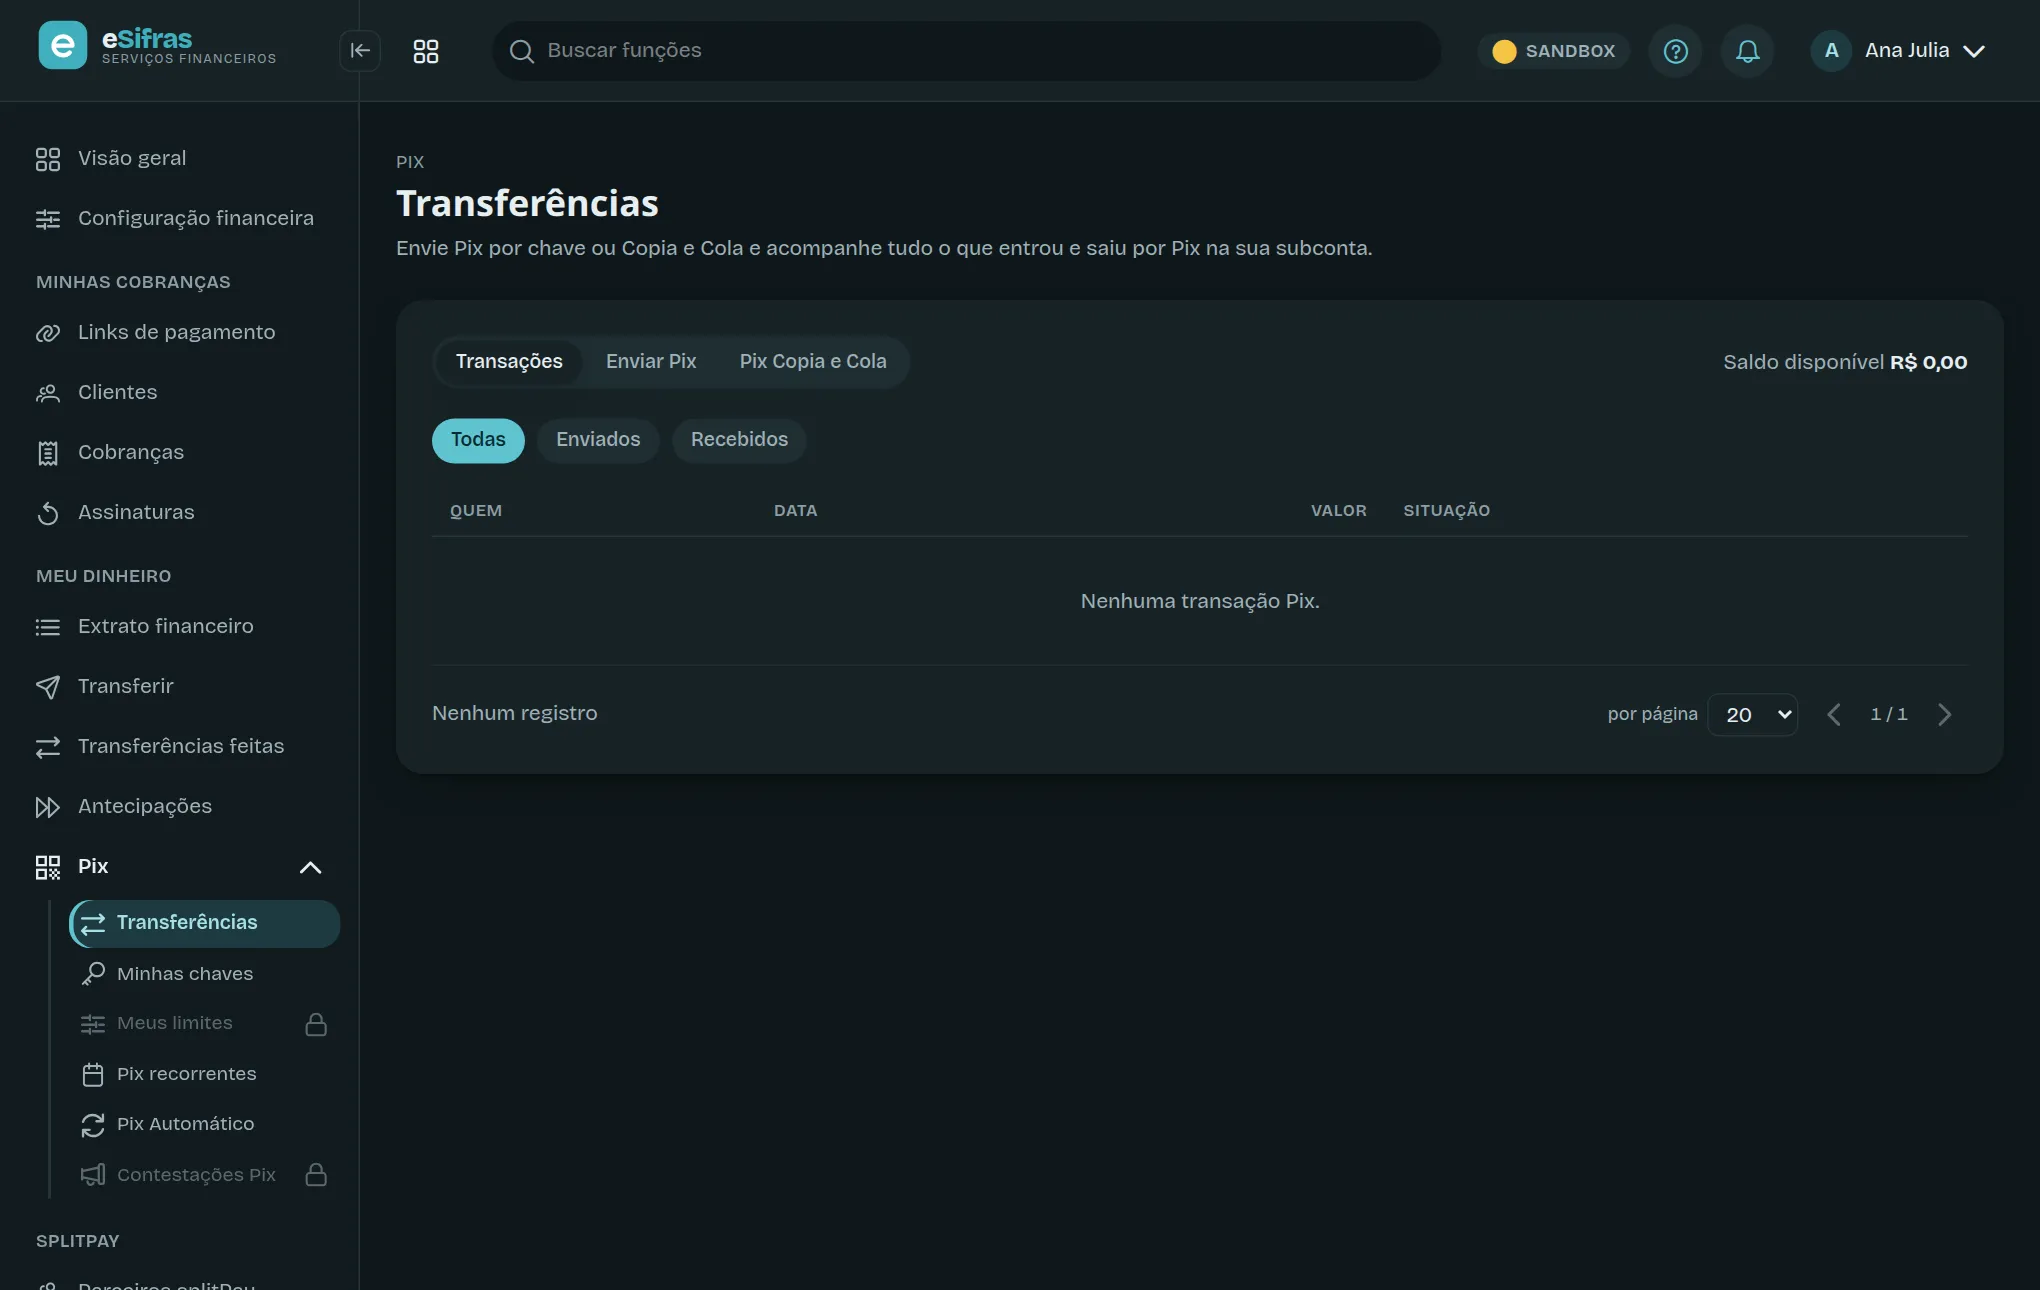This screenshot has height=1290, width=2040.
Task: Select Meus limites under Pix
Action: click(x=205, y=1024)
